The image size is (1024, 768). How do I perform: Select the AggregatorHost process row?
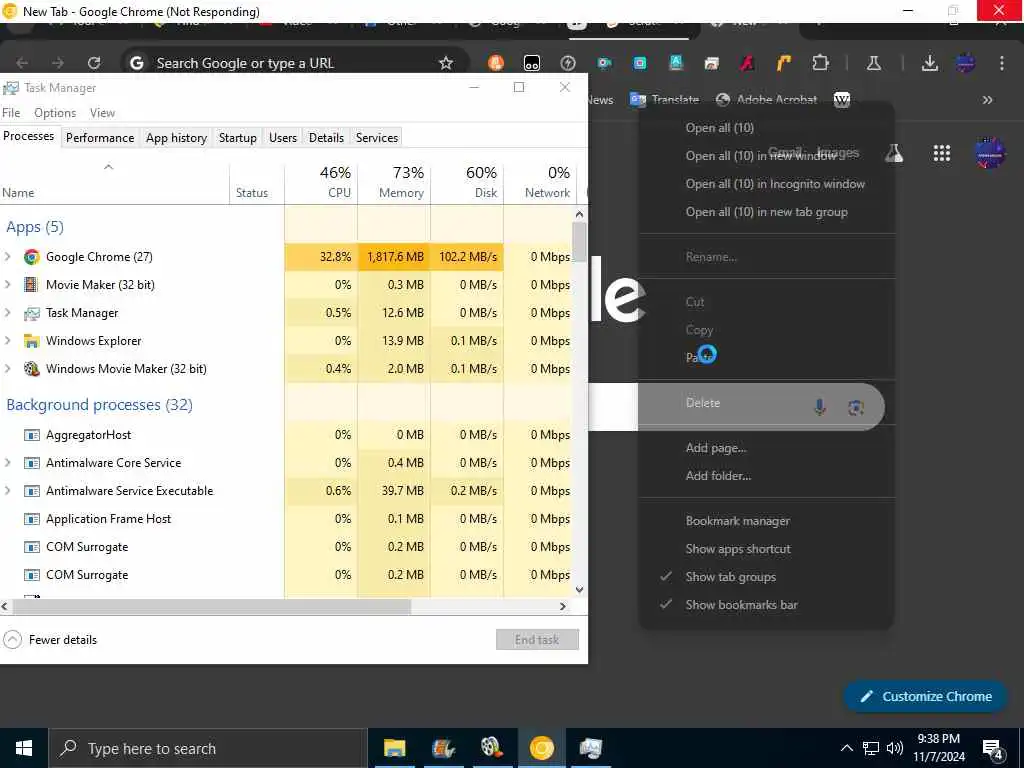[286, 435]
